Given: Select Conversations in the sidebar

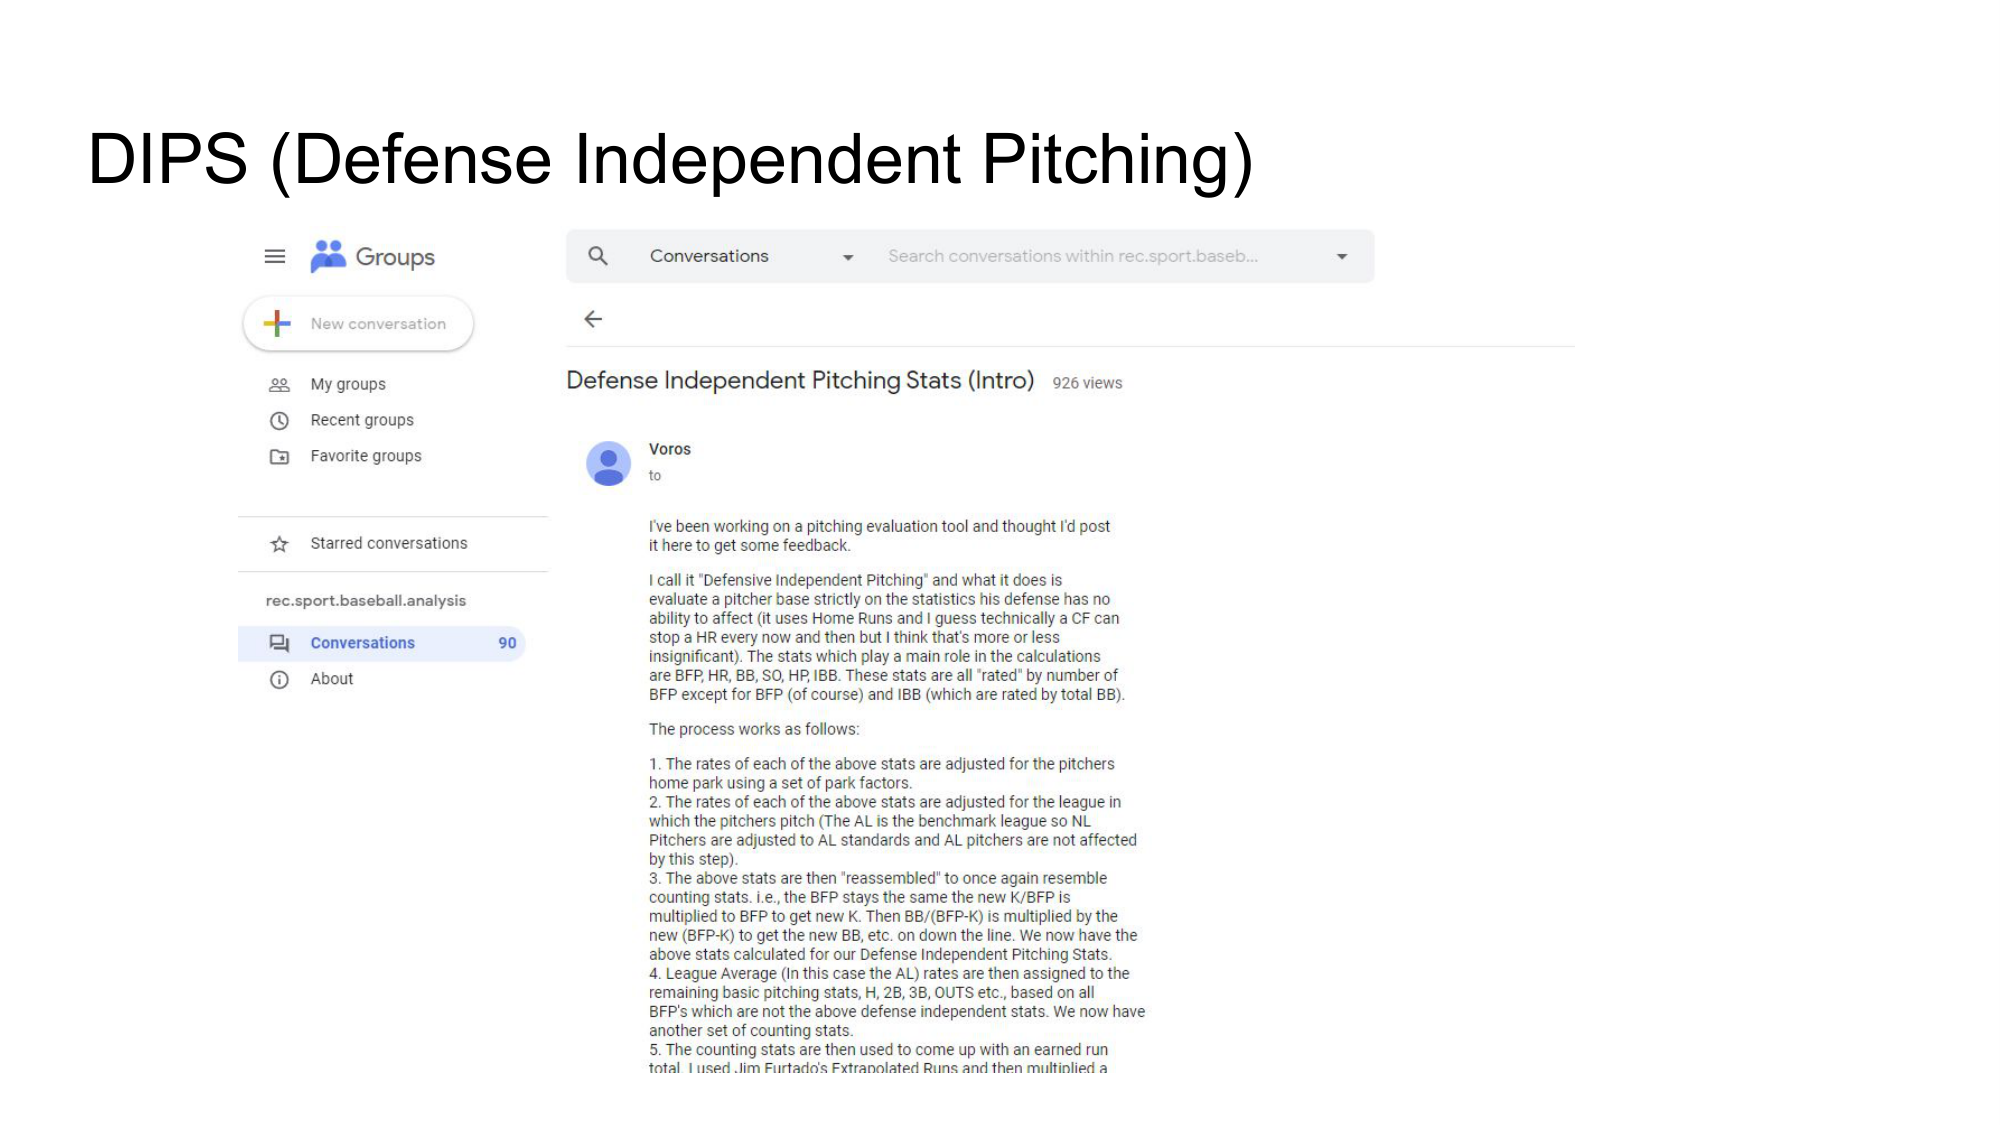Looking at the screenshot, I should tap(362, 643).
